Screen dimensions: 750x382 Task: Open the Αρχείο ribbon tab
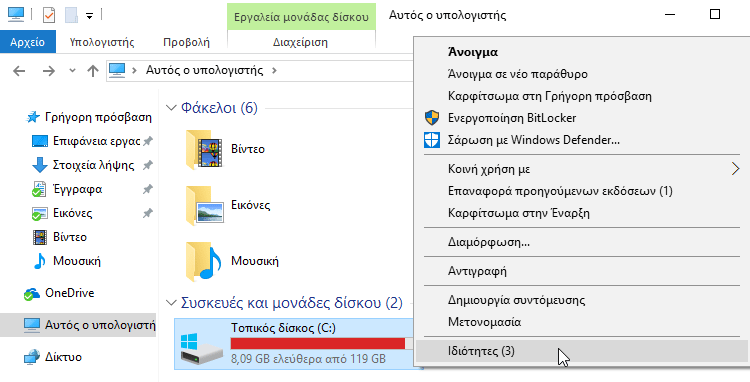coord(28,42)
